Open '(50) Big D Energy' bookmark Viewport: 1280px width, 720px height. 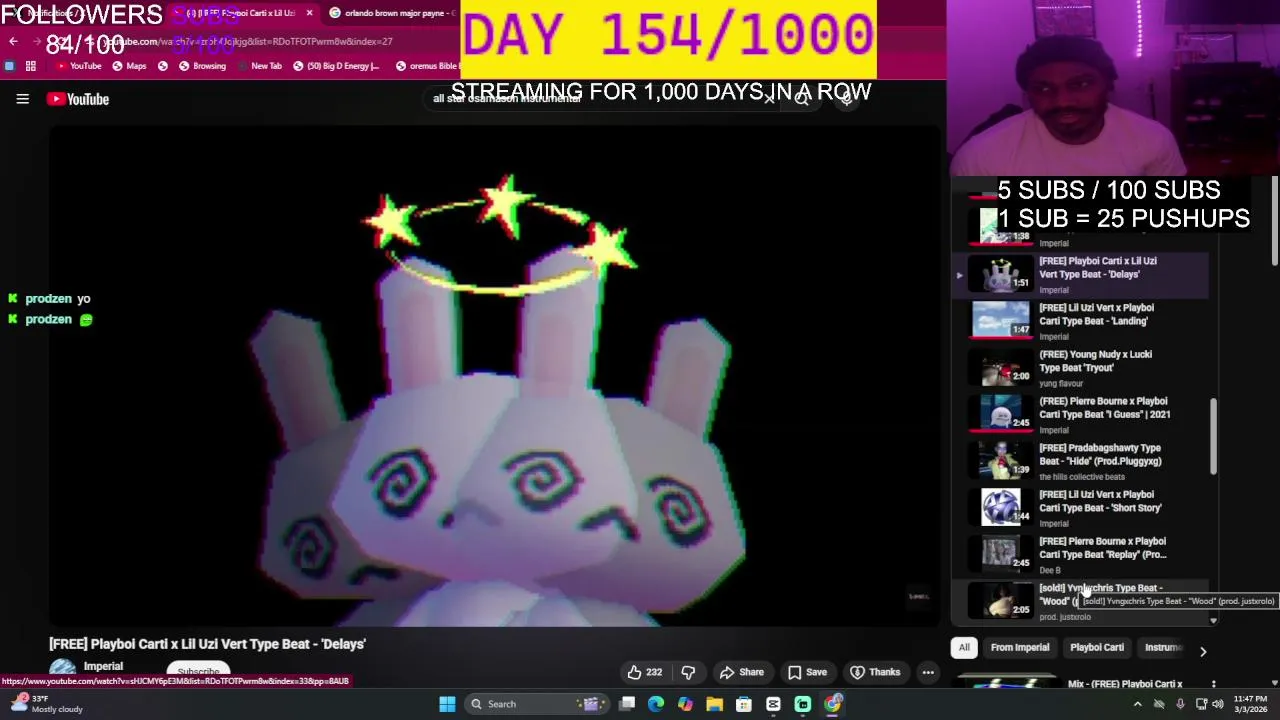pos(335,66)
